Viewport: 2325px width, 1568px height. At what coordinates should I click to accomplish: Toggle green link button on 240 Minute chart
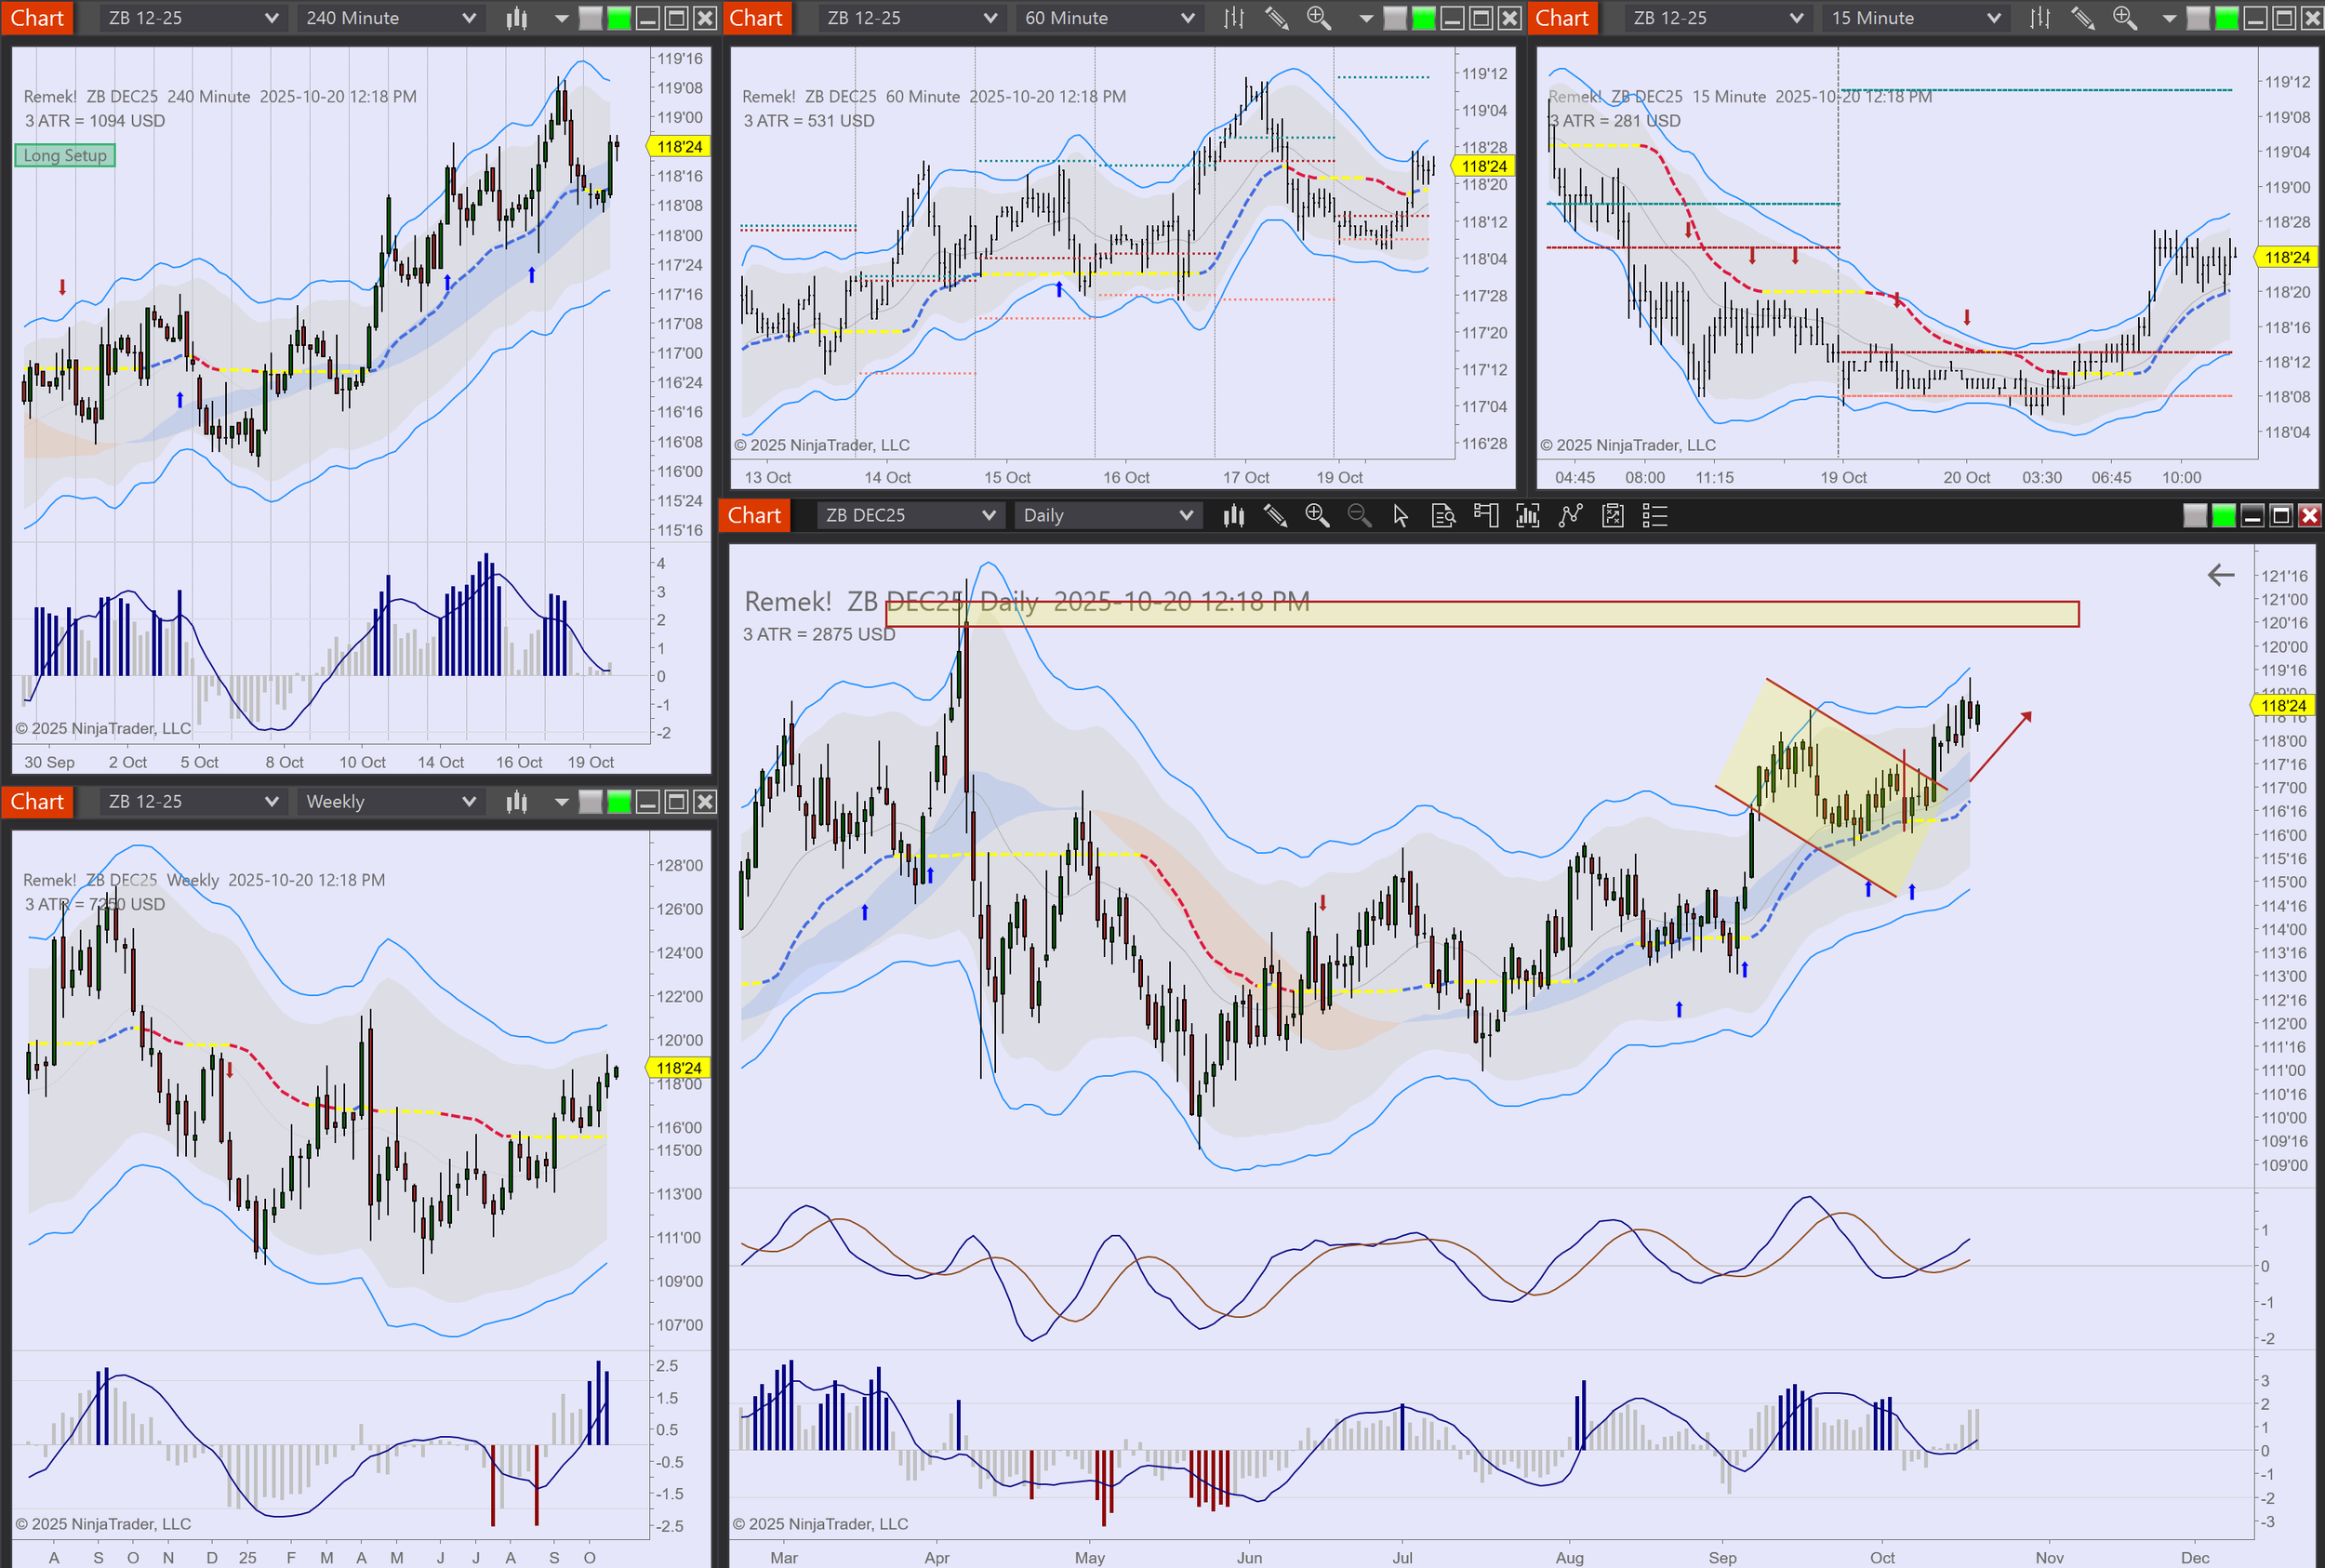tap(619, 18)
